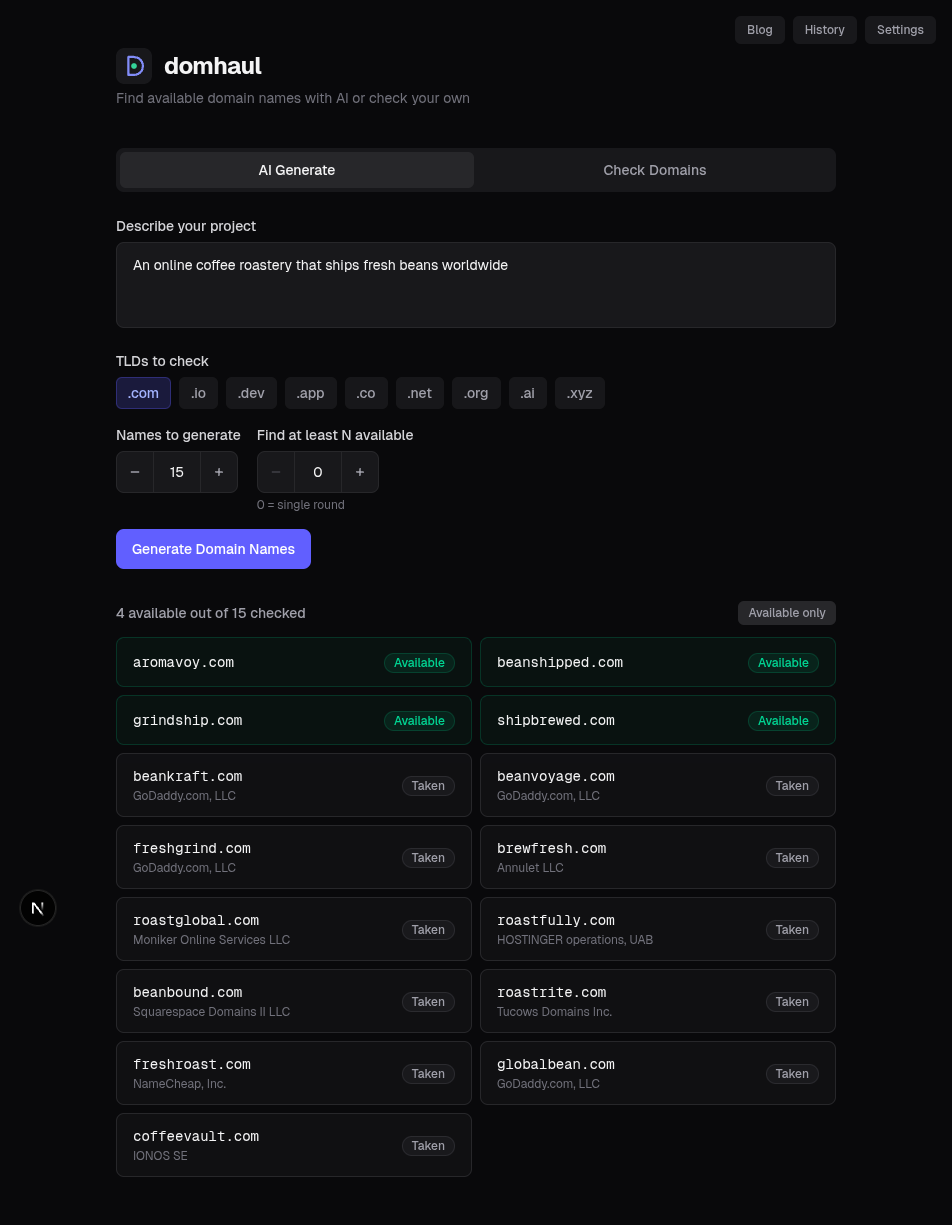Enable the .dev TLD
Screen dimensions: 952x1225
[251, 393]
